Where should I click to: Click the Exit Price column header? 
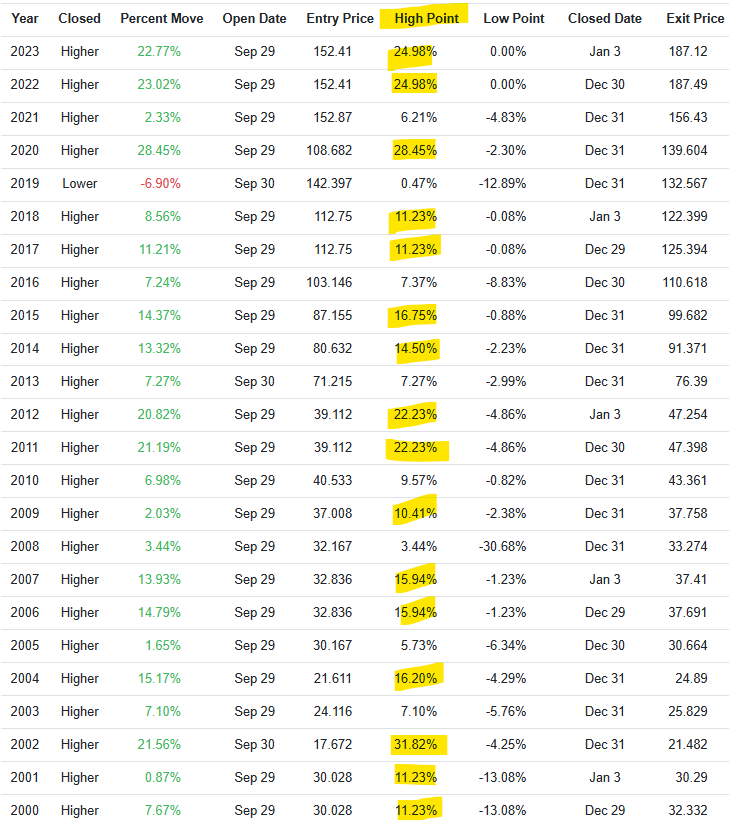(695, 18)
